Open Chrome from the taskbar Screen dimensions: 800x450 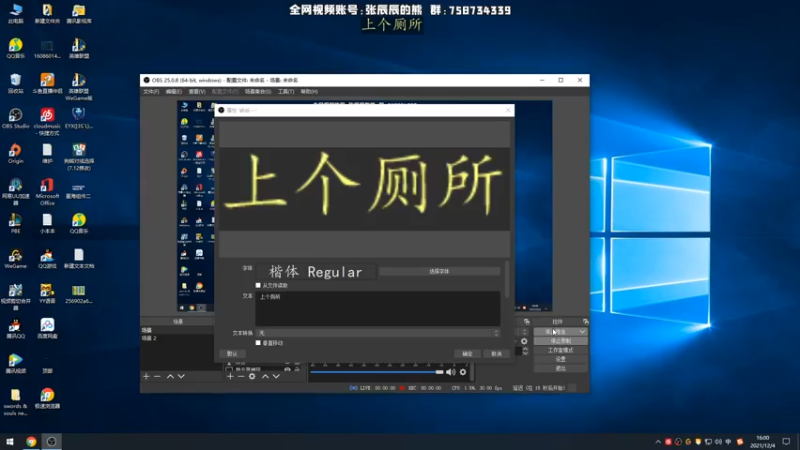[x=31, y=442]
